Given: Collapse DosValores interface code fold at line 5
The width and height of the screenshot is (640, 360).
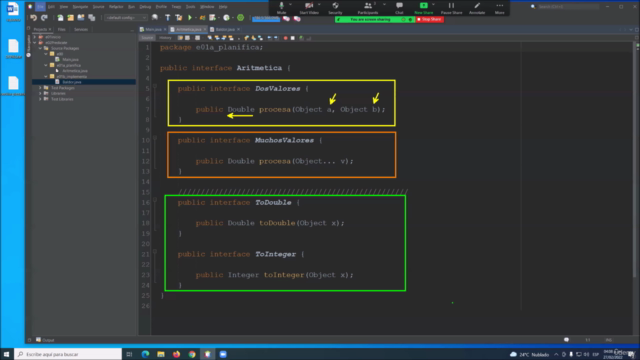Looking at the screenshot, I should click(x=155, y=87).
